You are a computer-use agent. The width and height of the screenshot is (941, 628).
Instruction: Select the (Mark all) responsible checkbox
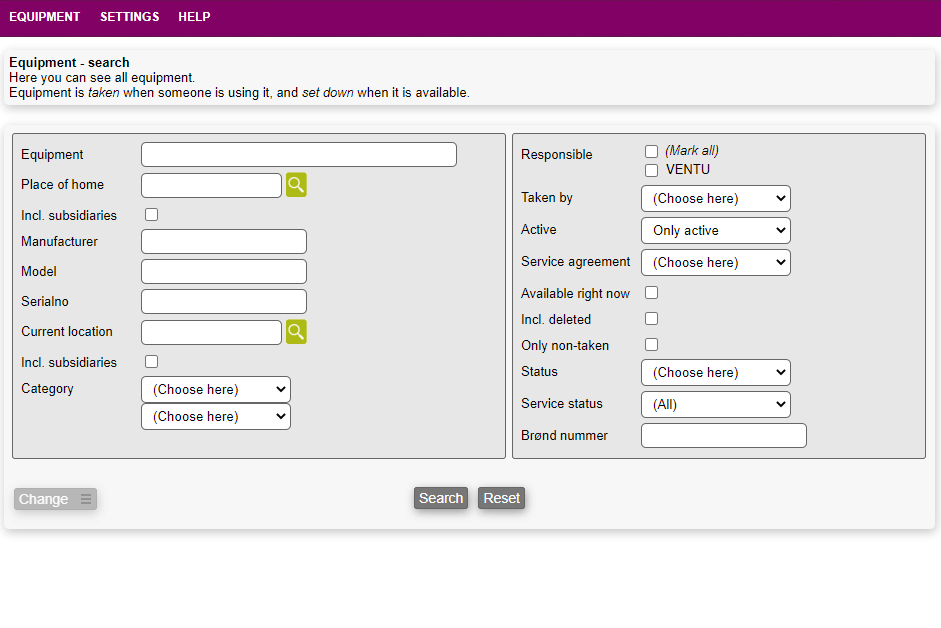coord(651,151)
